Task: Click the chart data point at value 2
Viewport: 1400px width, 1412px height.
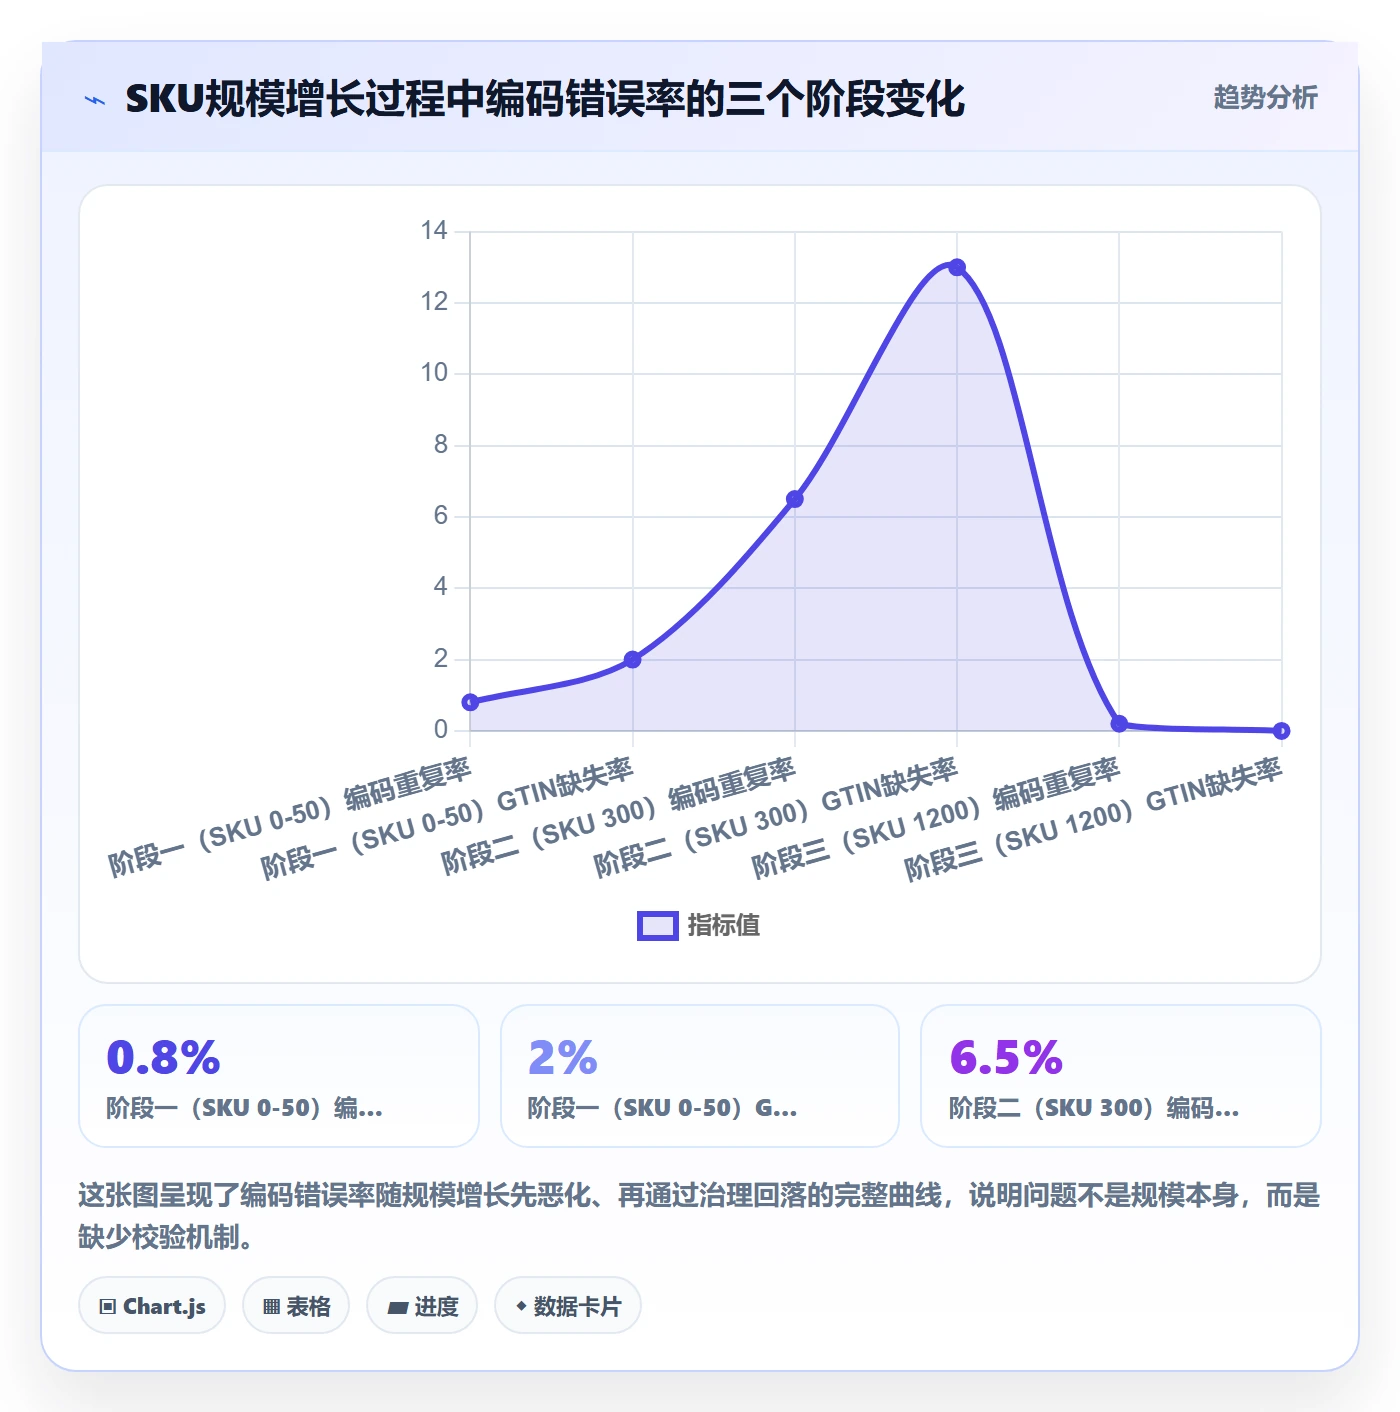Action: pos(633,659)
